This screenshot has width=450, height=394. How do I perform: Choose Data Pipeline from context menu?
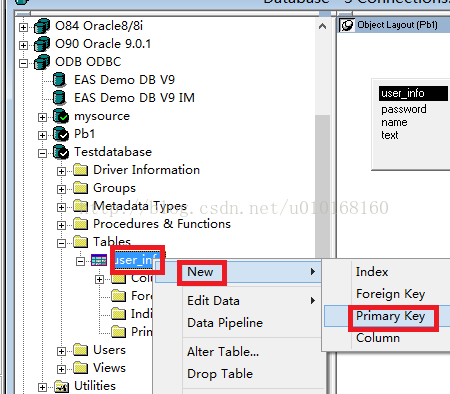pyautogui.click(x=238, y=323)
